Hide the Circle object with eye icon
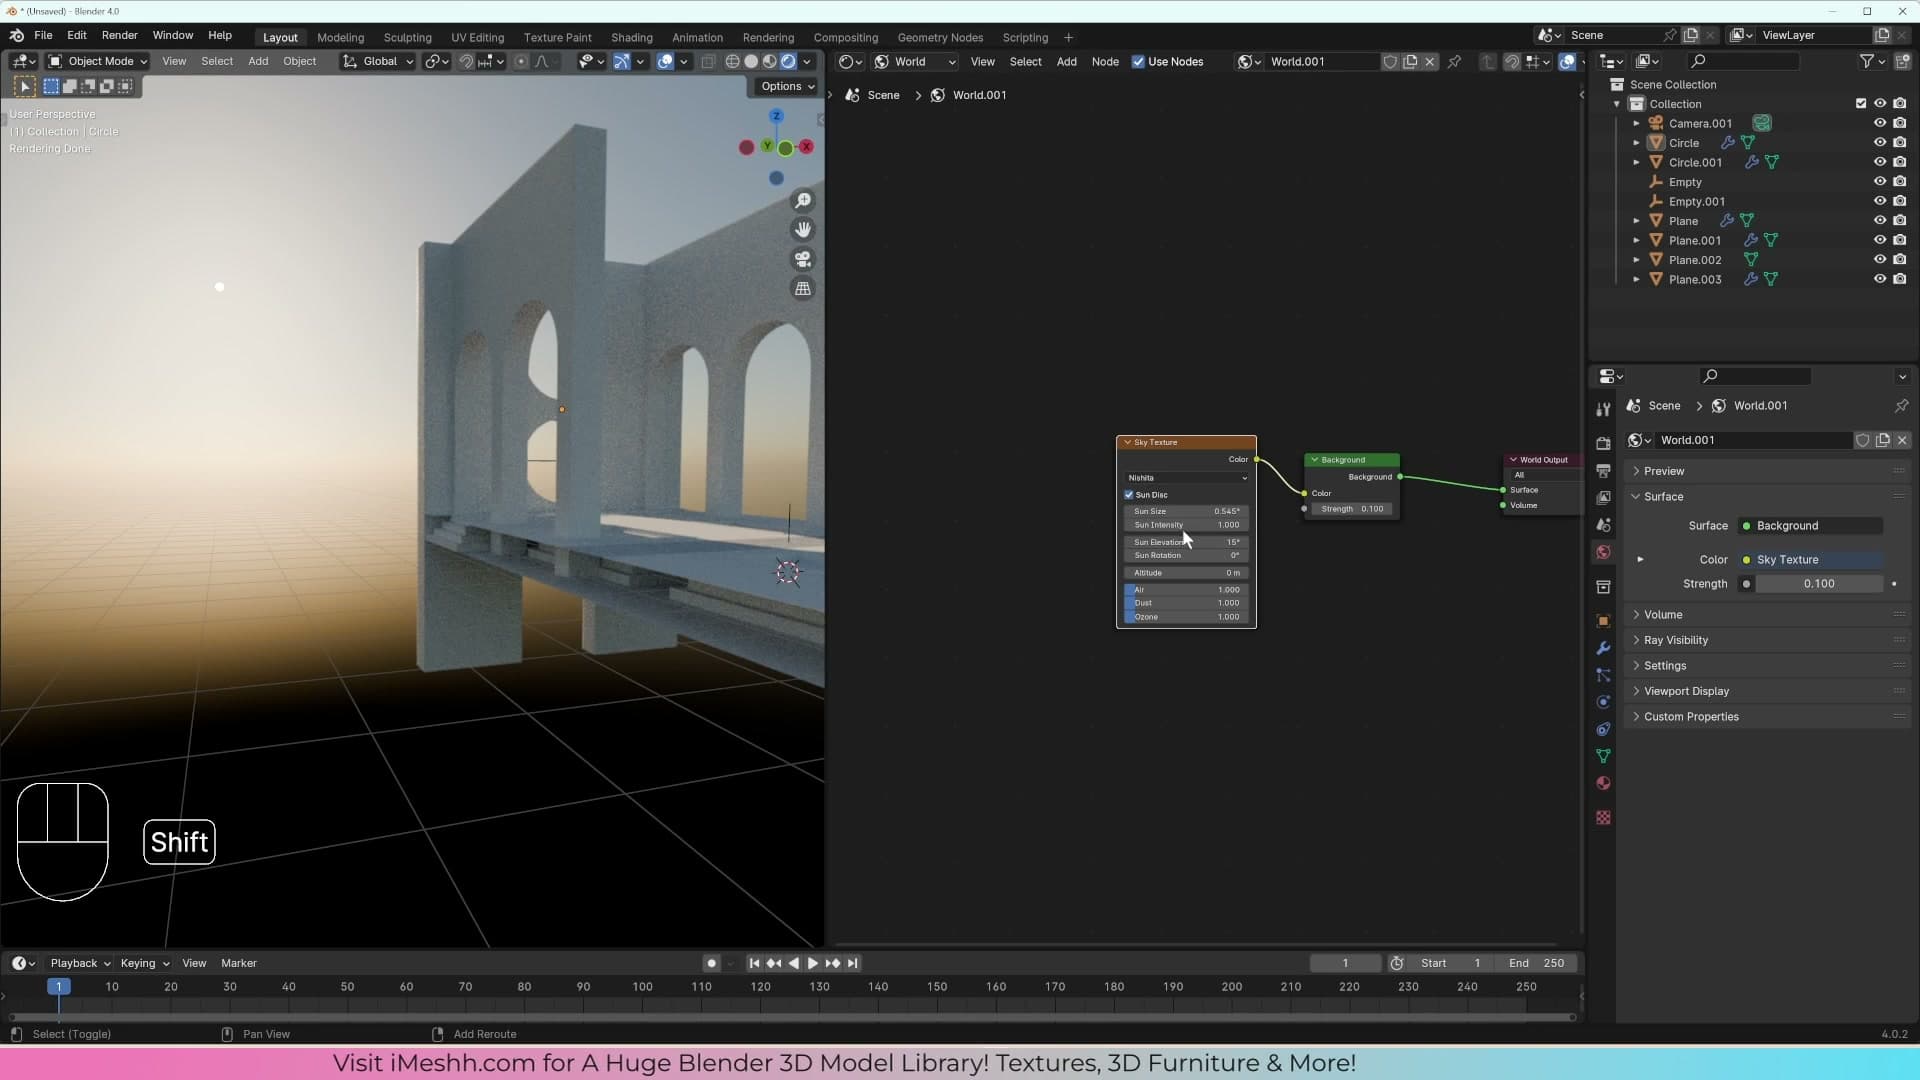The image size is (1920, 1080). point(1880,143)
